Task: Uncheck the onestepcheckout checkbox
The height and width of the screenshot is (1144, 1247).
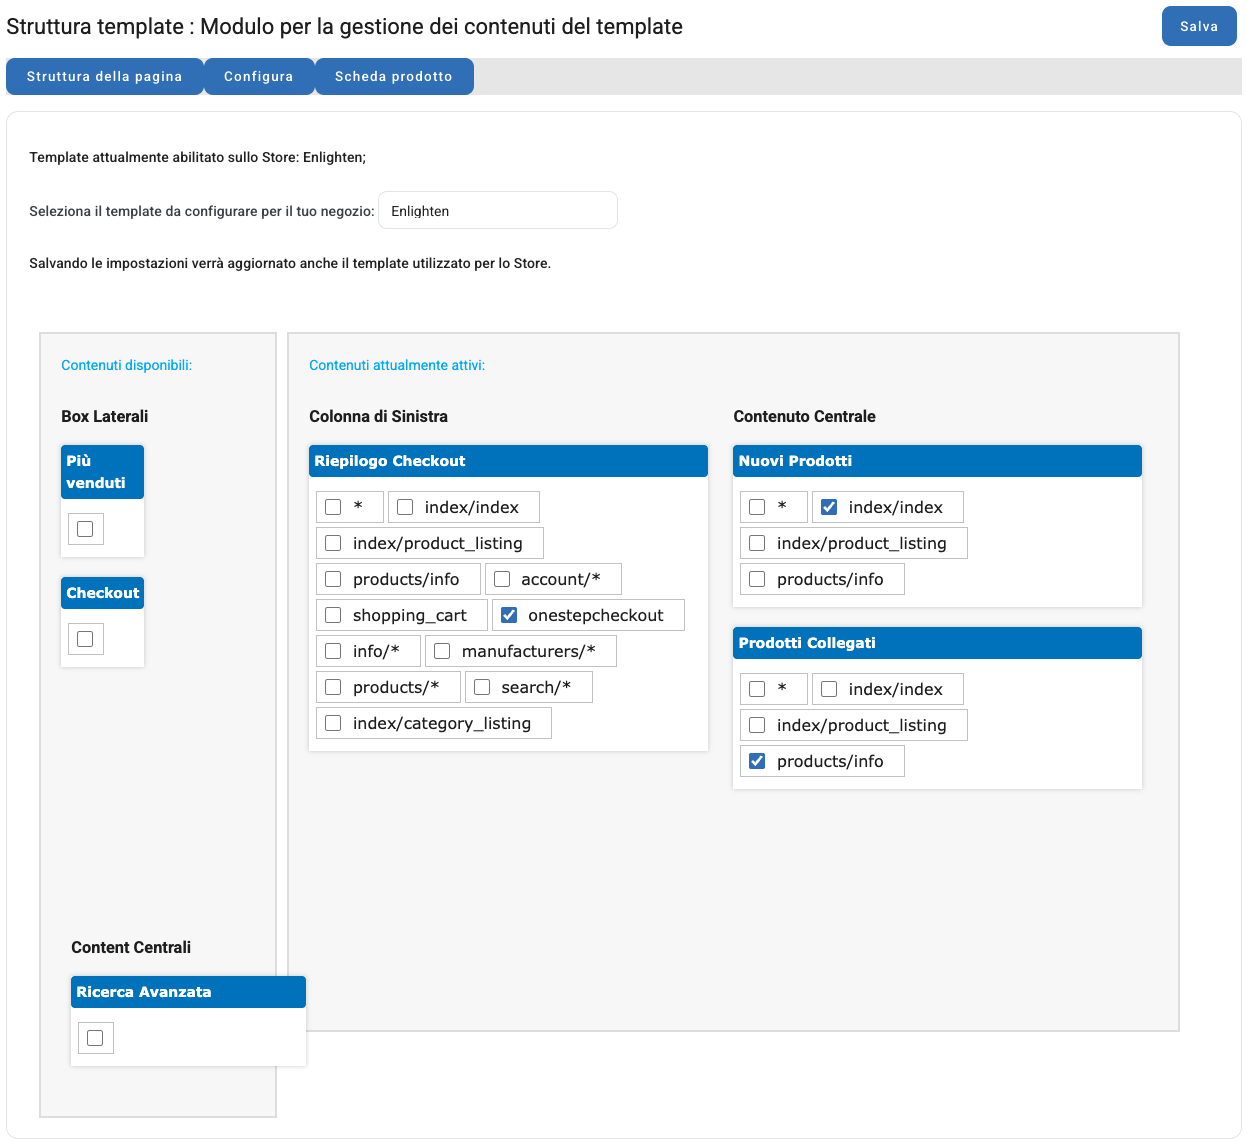Action: click(x=509, y=615)
